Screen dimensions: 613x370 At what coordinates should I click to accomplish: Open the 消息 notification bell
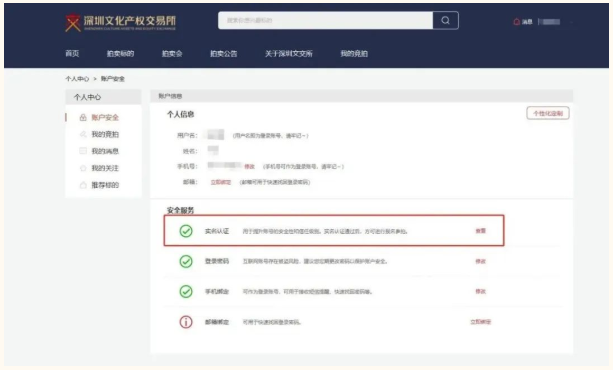point(517,22)
